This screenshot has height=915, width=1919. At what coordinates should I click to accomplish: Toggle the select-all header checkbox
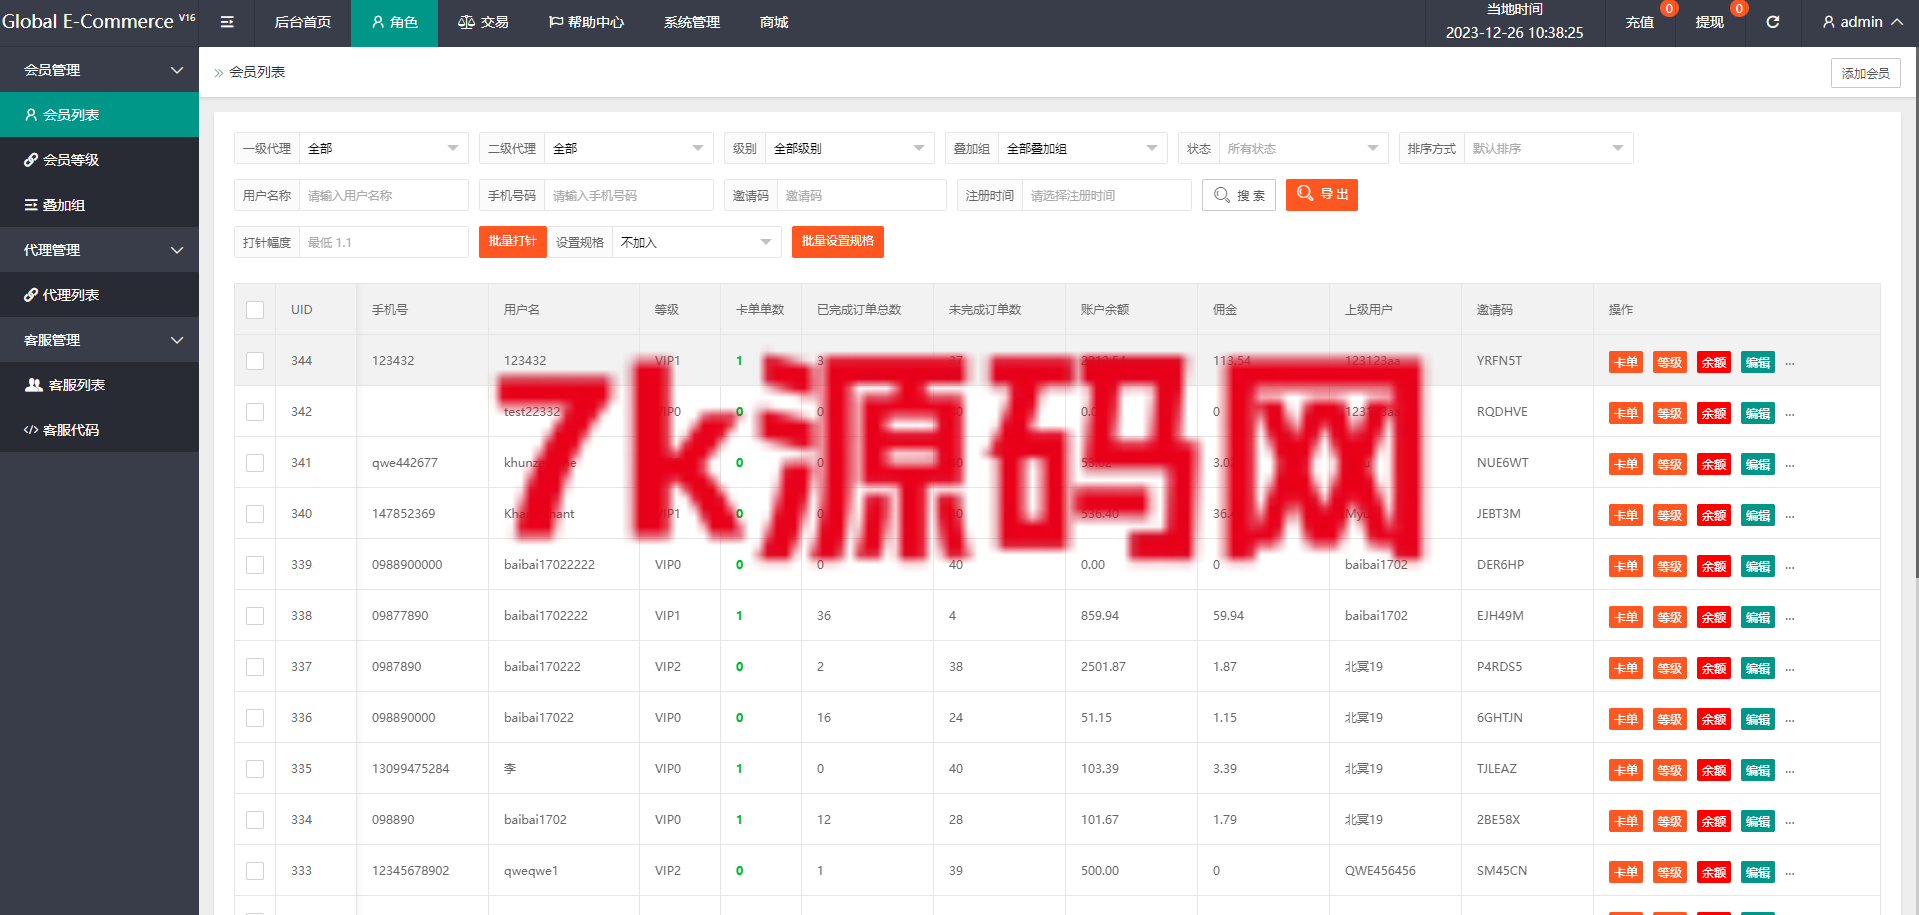point(255,310)
